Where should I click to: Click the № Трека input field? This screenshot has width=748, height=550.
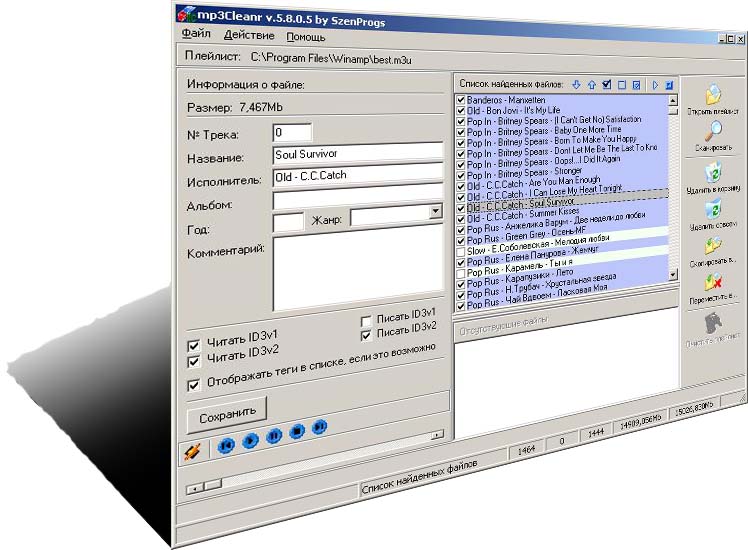[x=292, y=132]
